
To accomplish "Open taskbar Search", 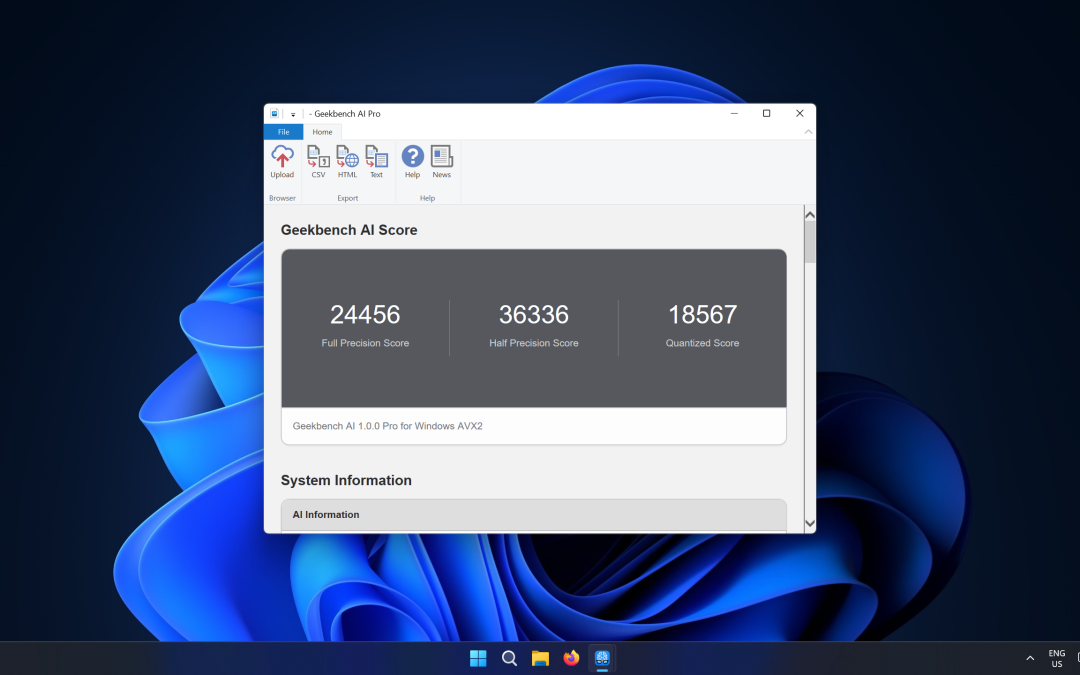I will point(509,658).
